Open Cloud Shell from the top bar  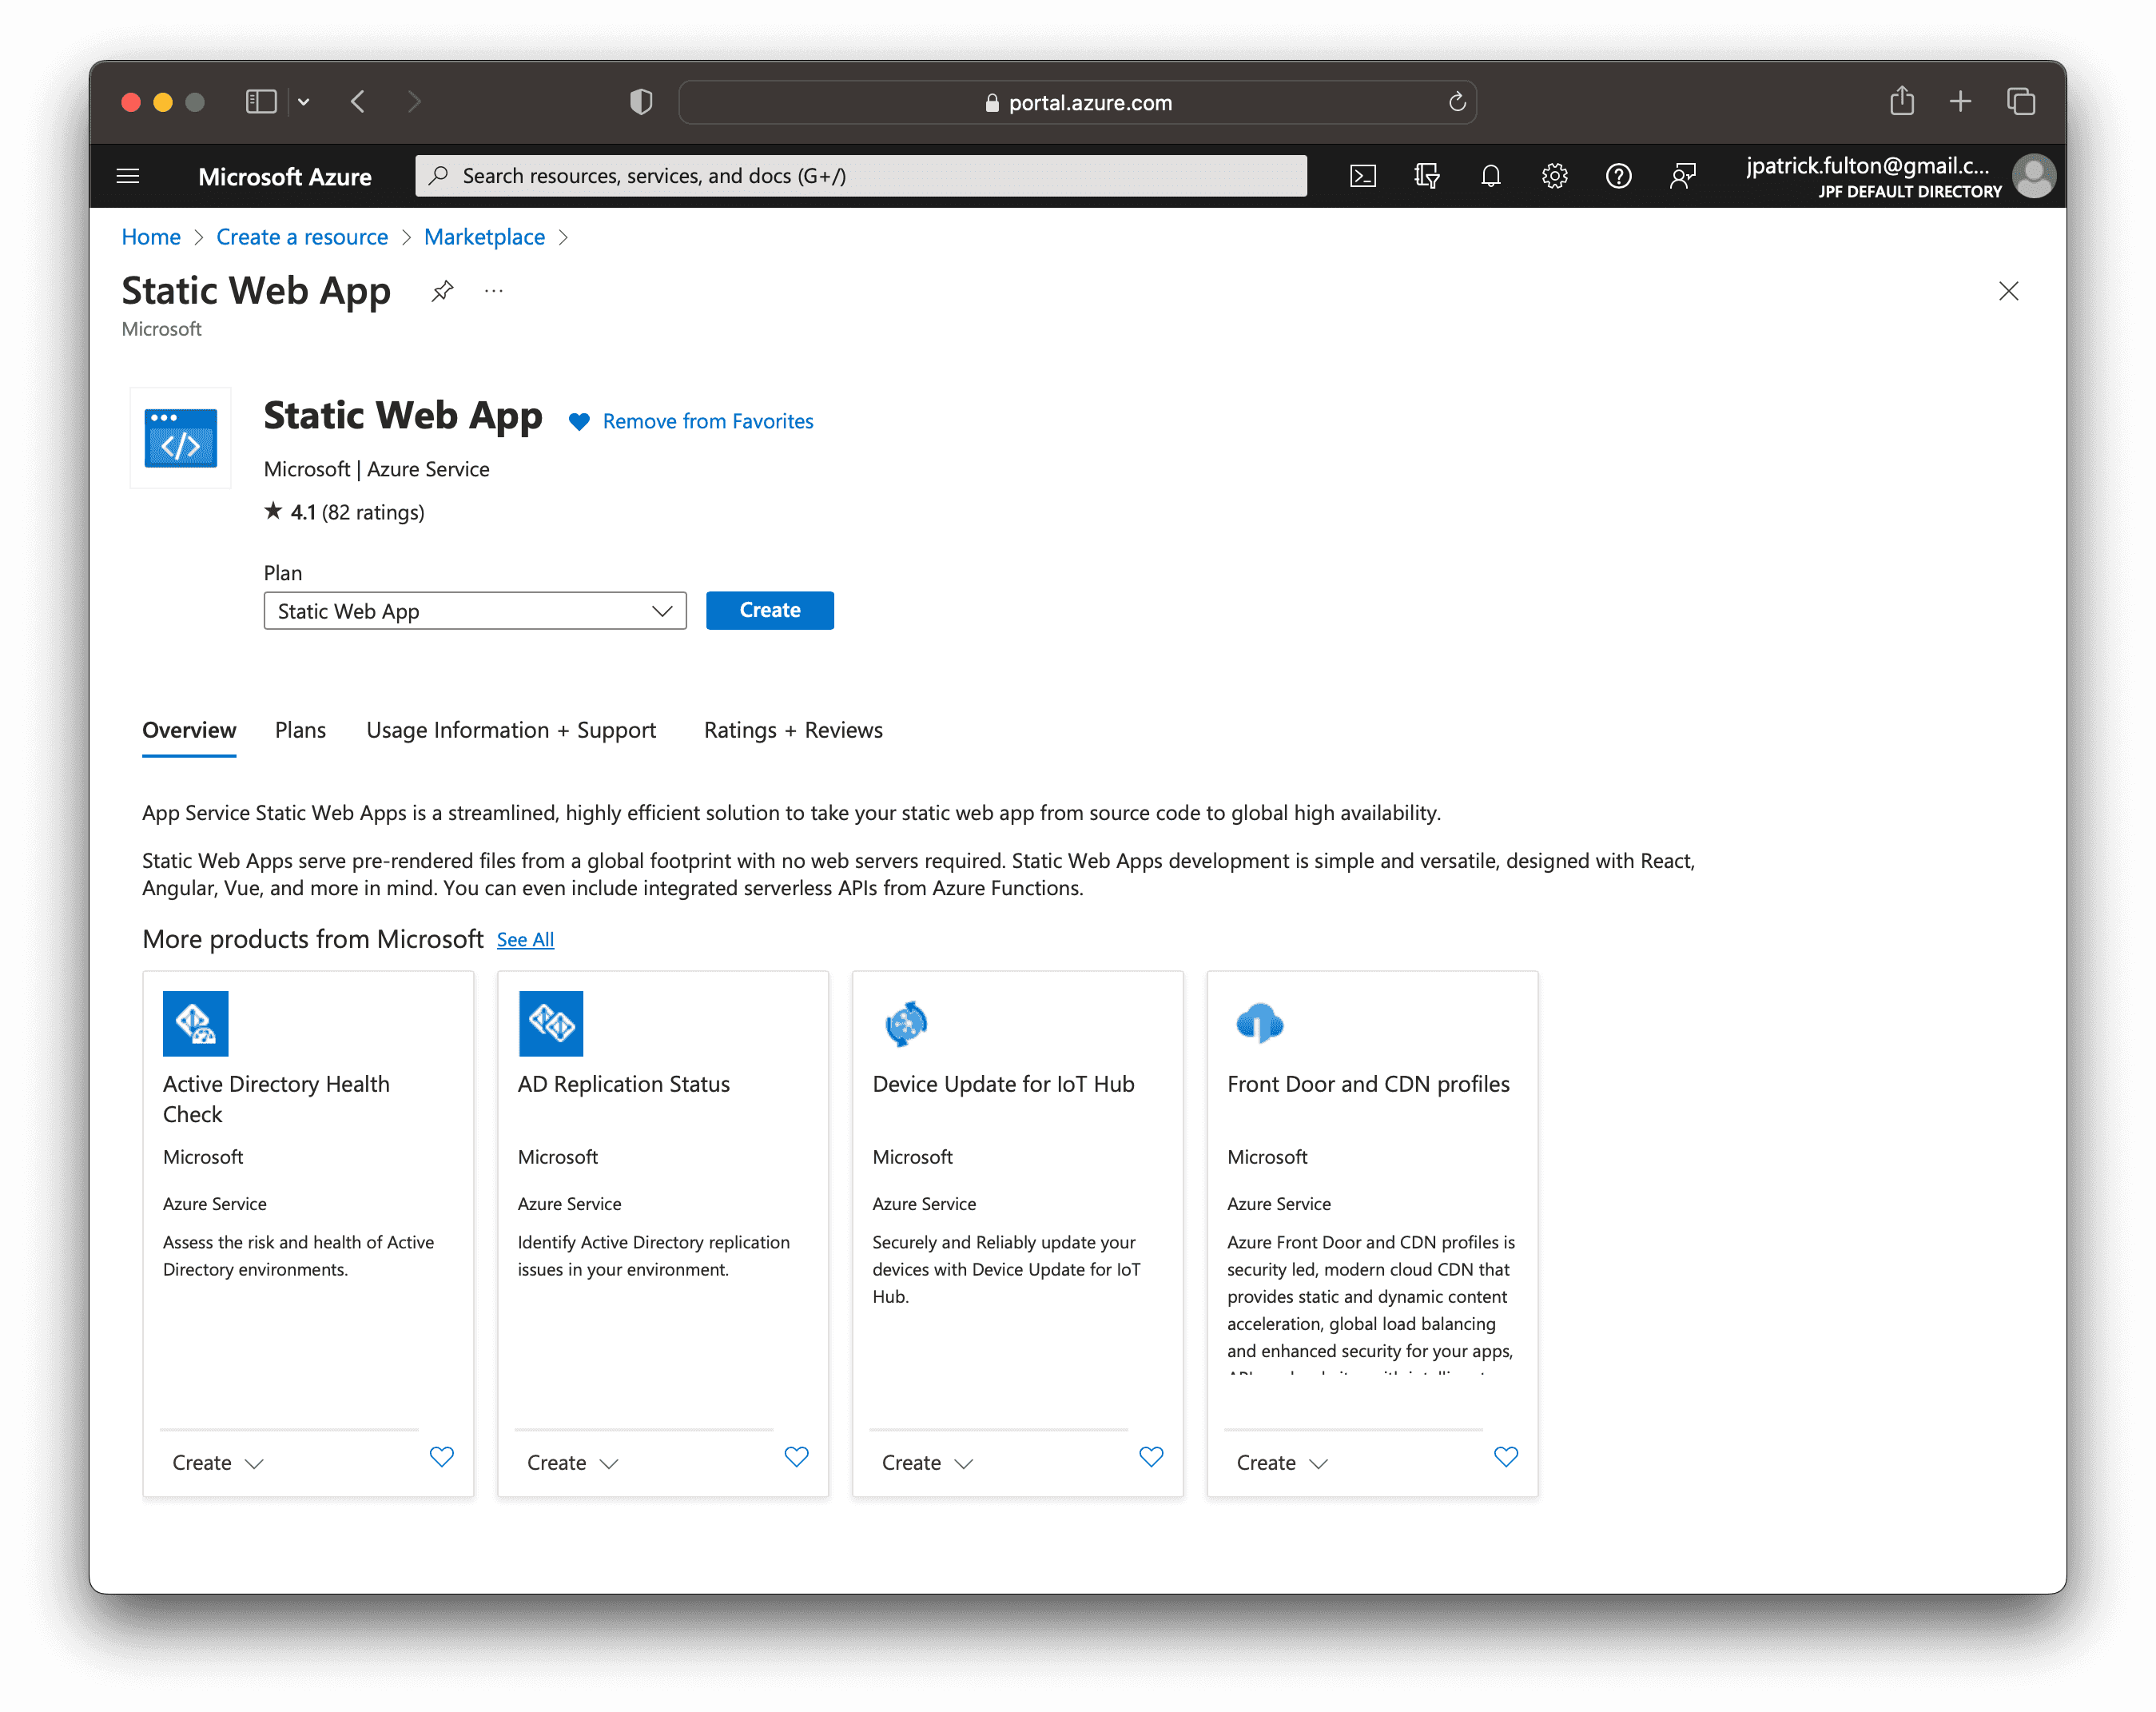coord(1363,176)
